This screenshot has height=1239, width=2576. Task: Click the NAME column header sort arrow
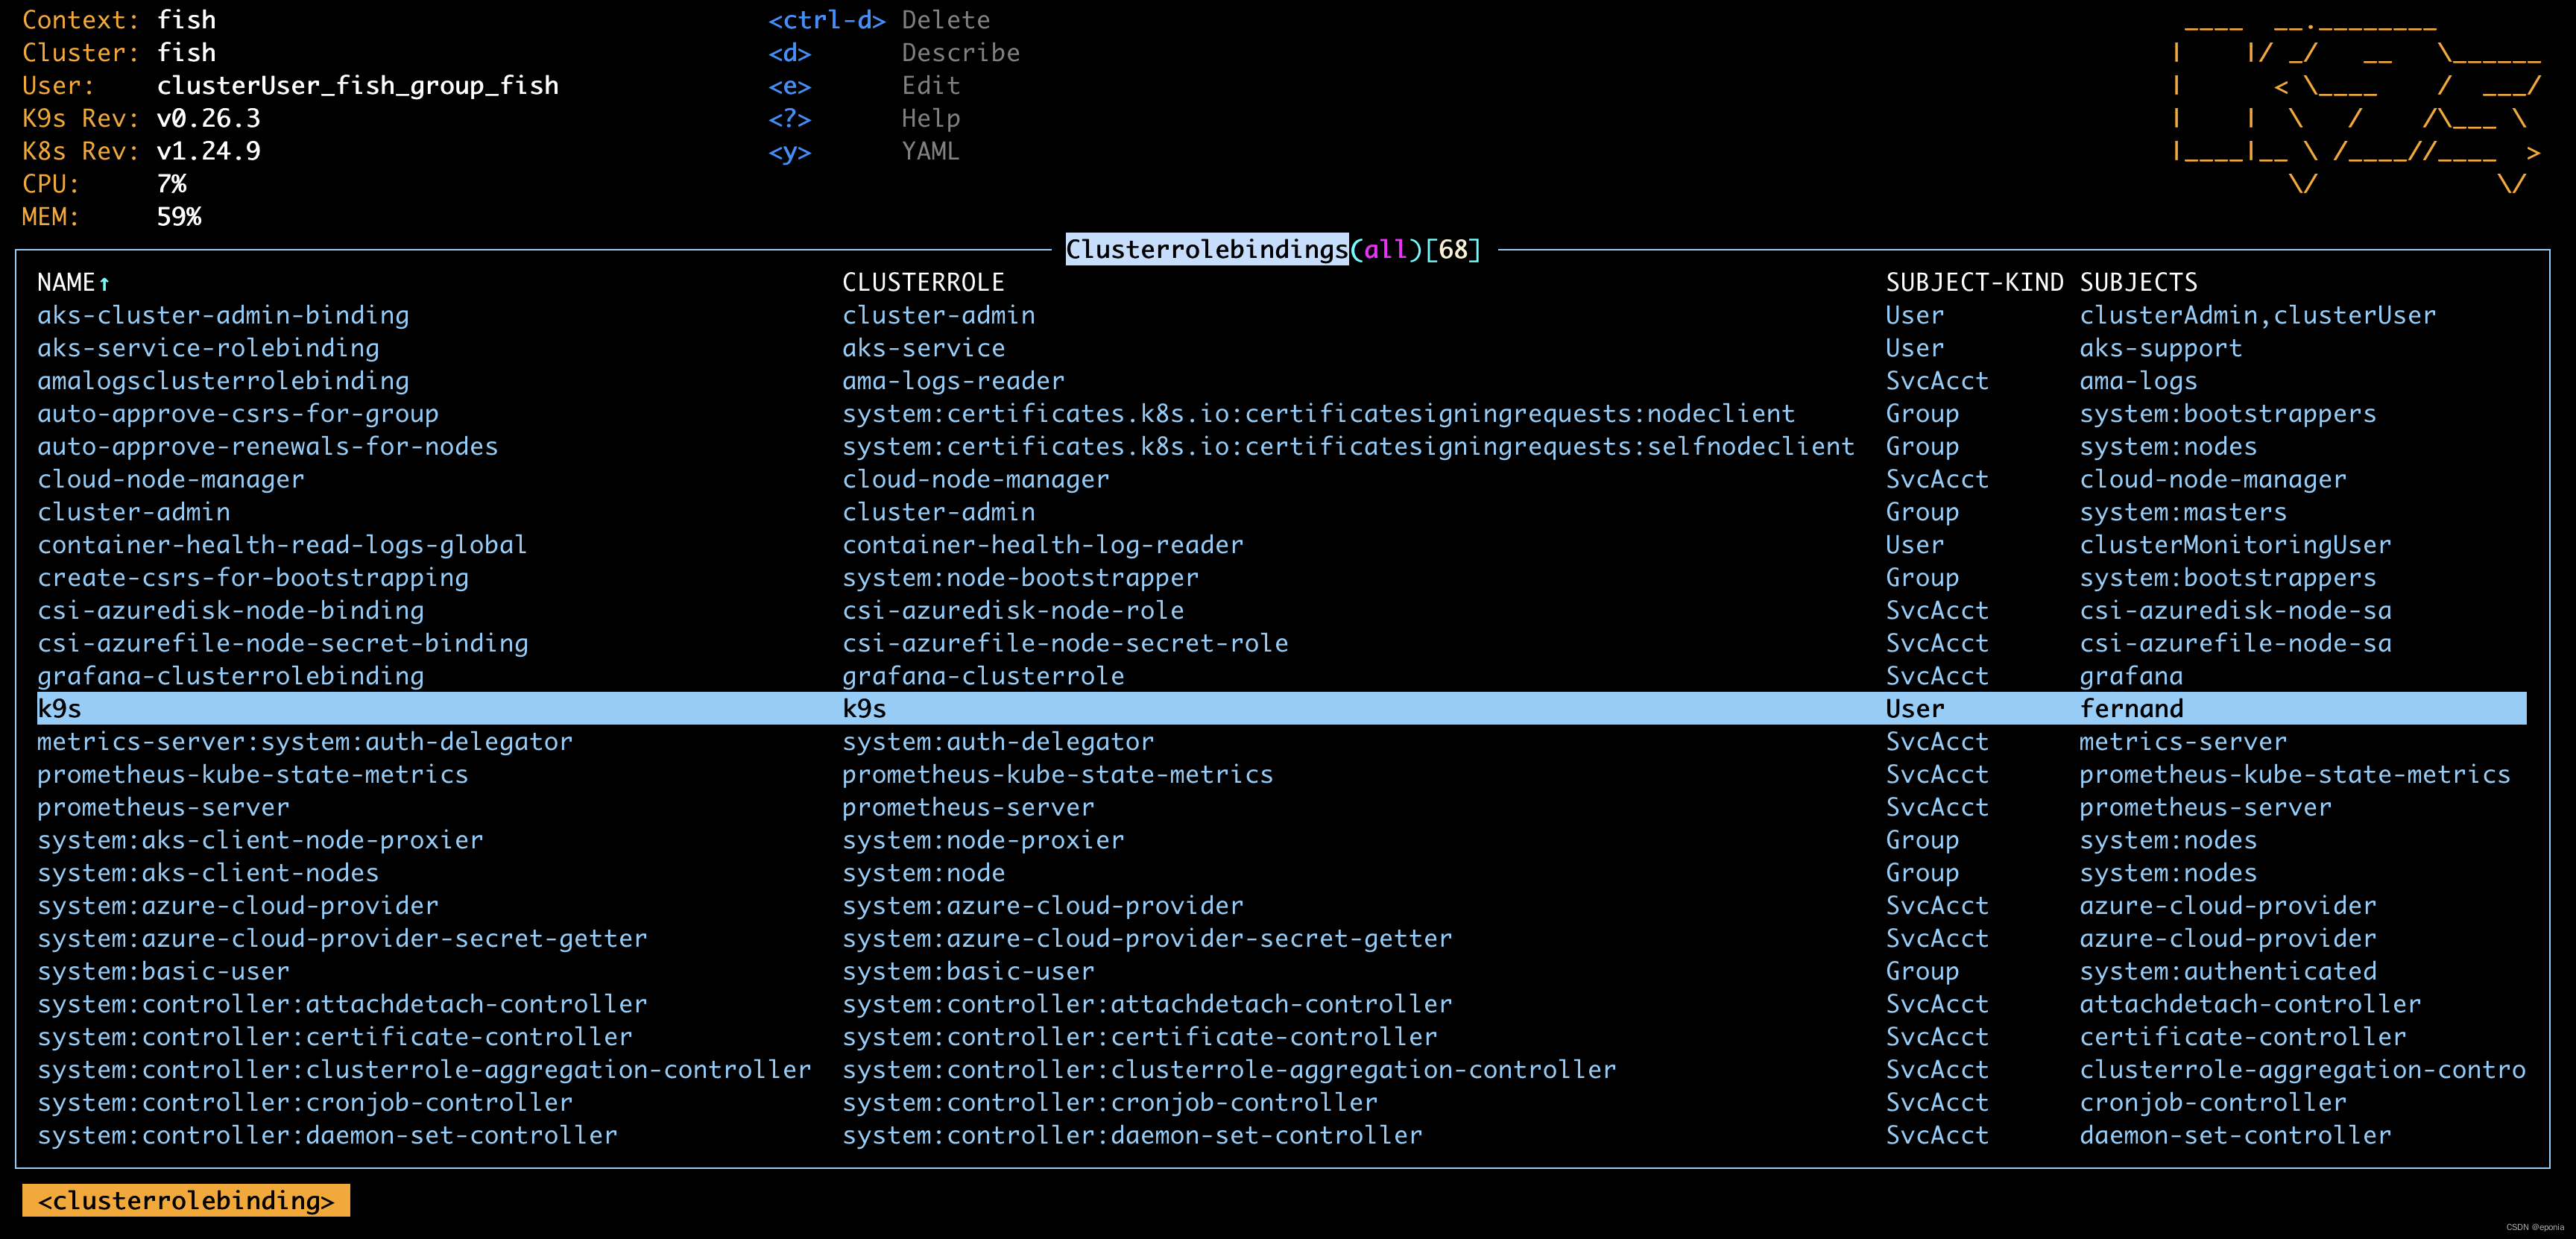(x=104, y=283)
